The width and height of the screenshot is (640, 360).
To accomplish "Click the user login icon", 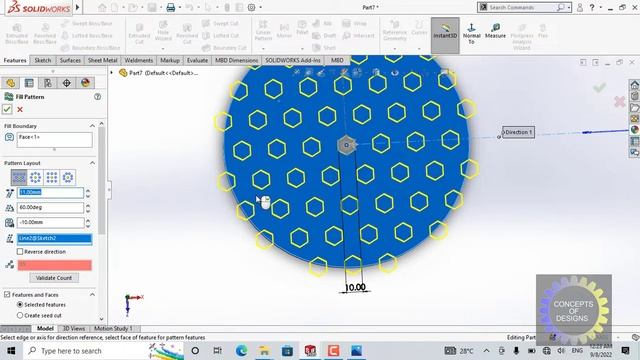I will point(580,7).
